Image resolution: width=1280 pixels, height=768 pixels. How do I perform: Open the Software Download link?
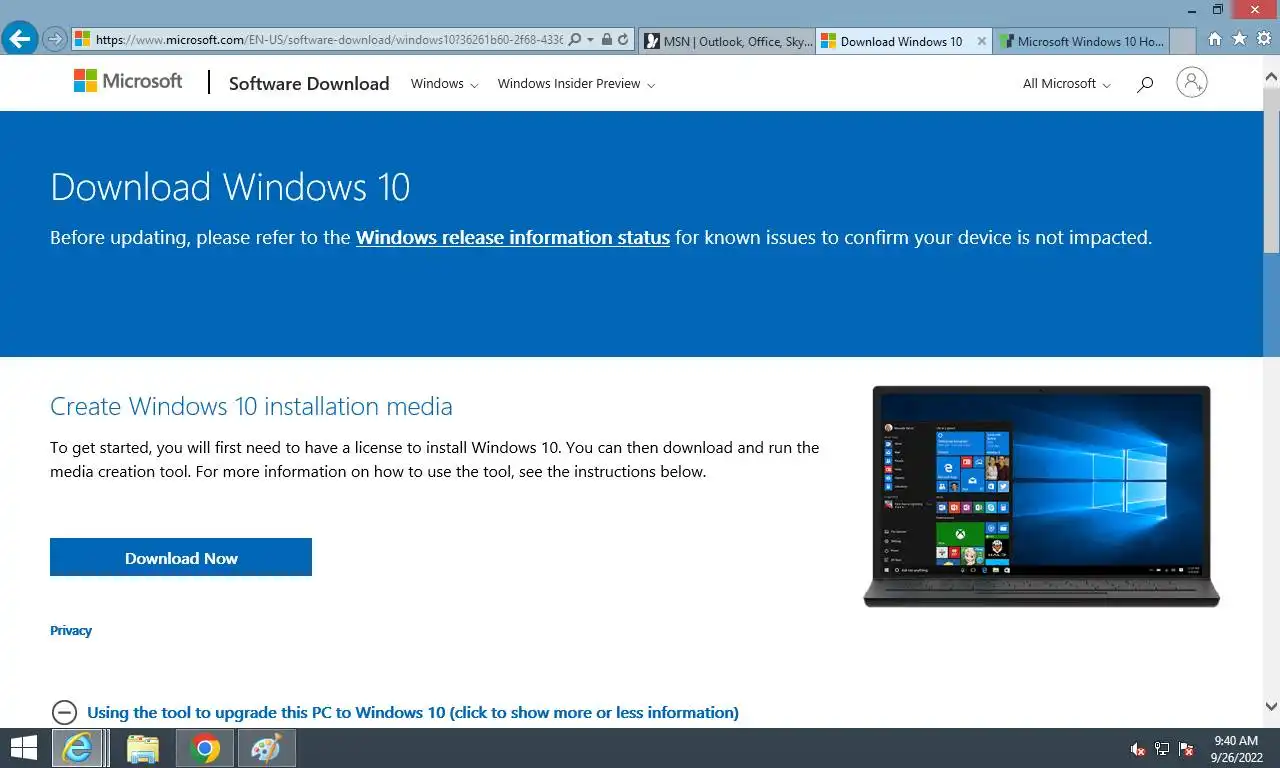click(x=309, y=83)
